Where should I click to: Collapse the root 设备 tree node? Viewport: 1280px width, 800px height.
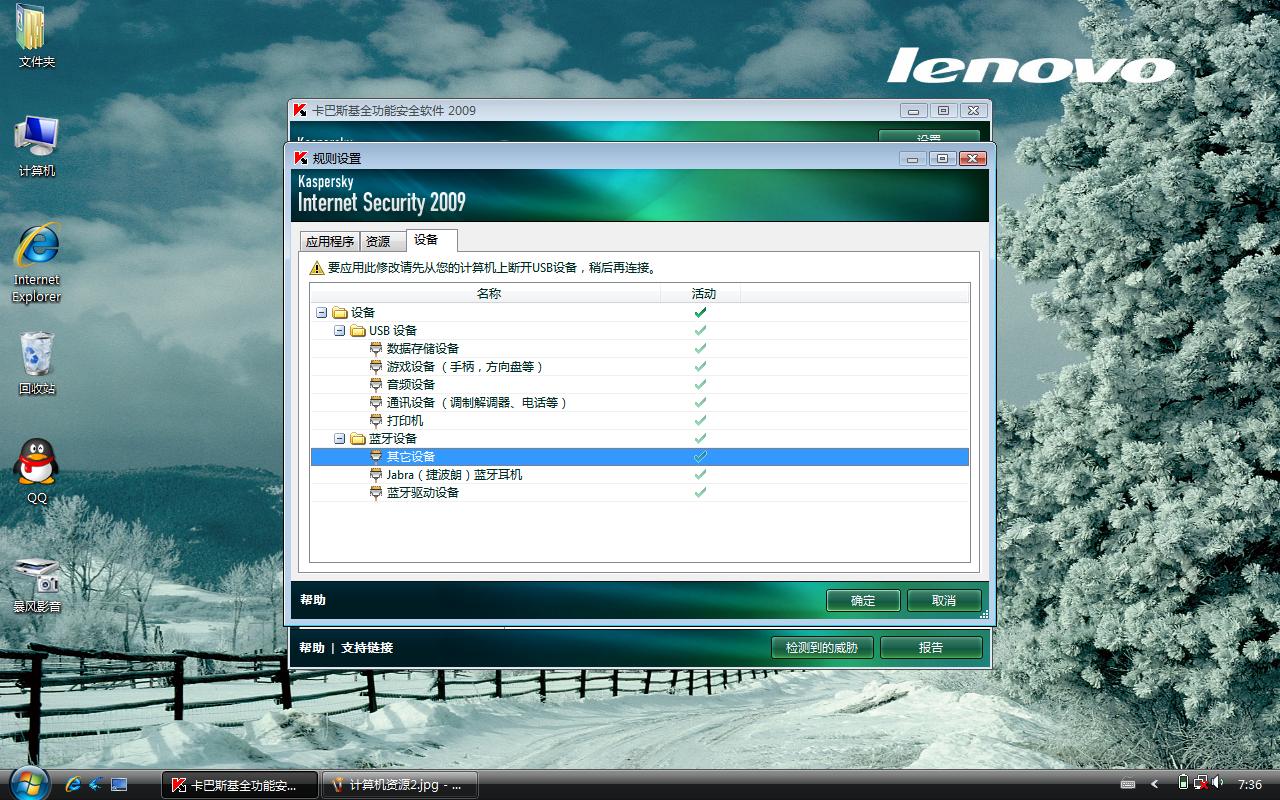(321, 313)
